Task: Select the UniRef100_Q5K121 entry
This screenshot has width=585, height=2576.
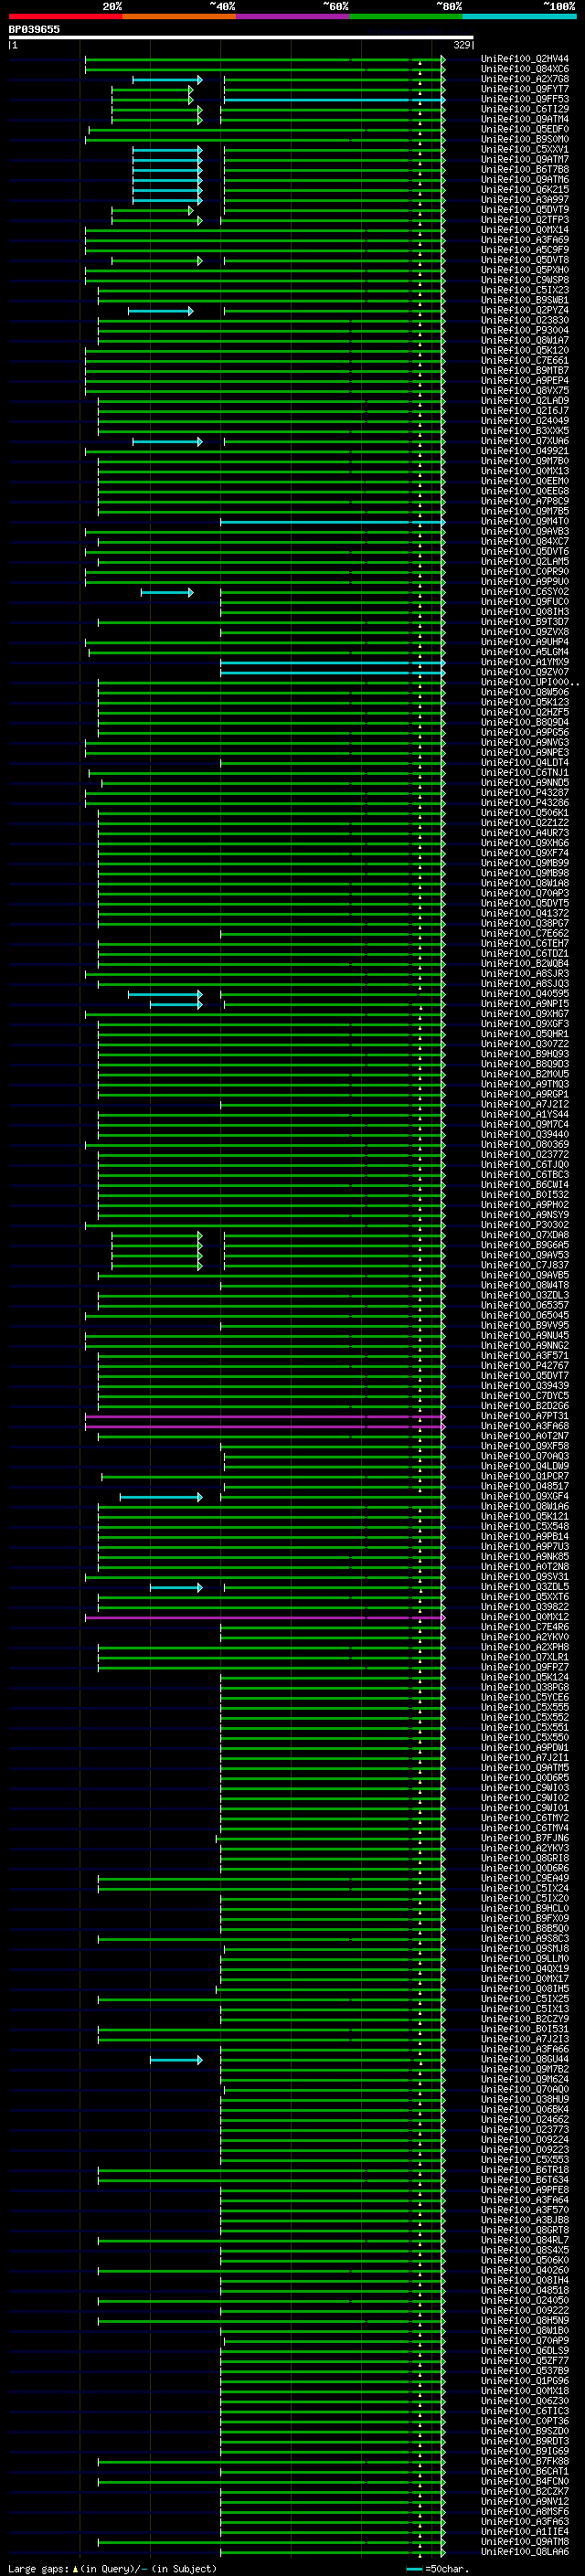Action: (525, 1517)
